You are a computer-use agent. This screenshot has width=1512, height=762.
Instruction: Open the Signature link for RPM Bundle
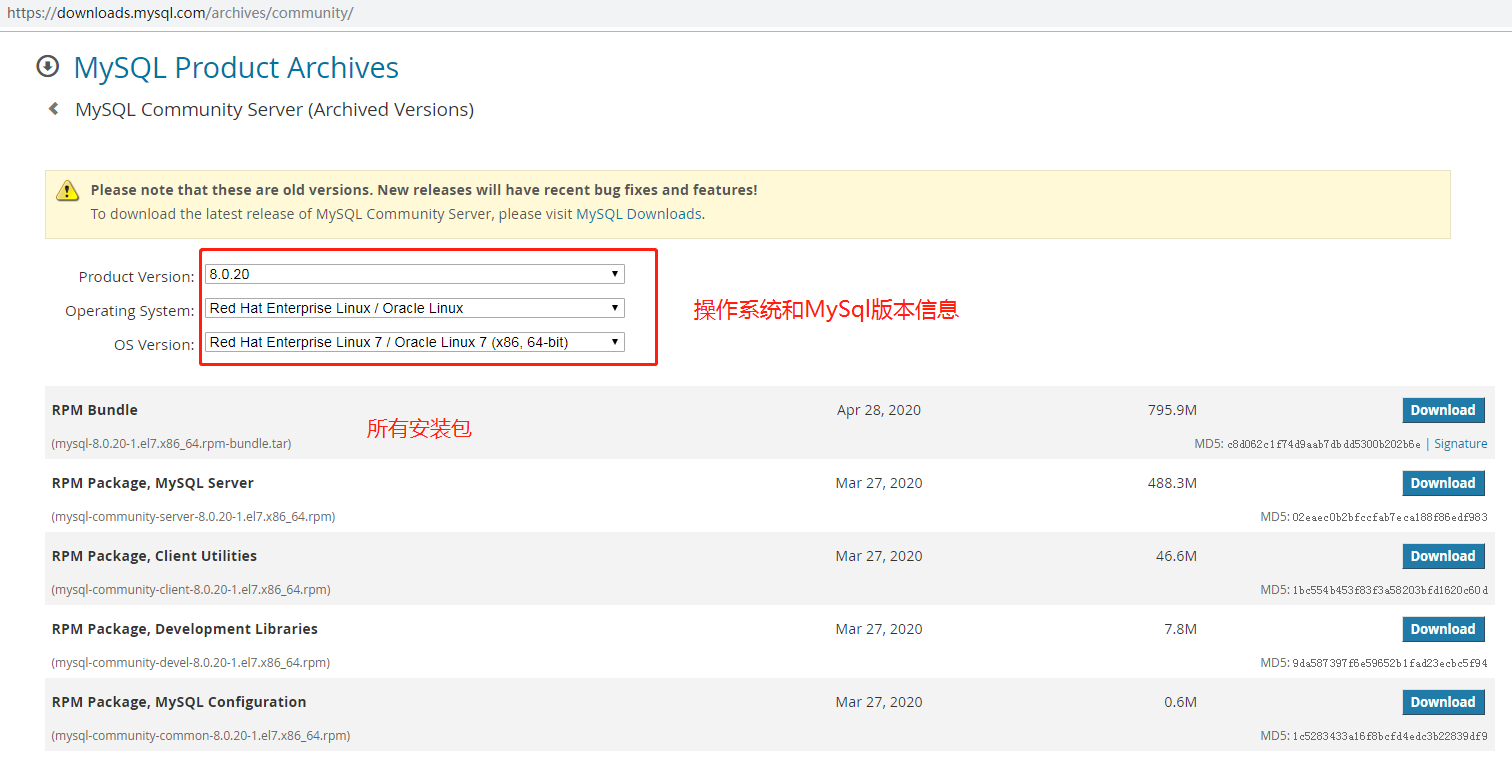1461,444
